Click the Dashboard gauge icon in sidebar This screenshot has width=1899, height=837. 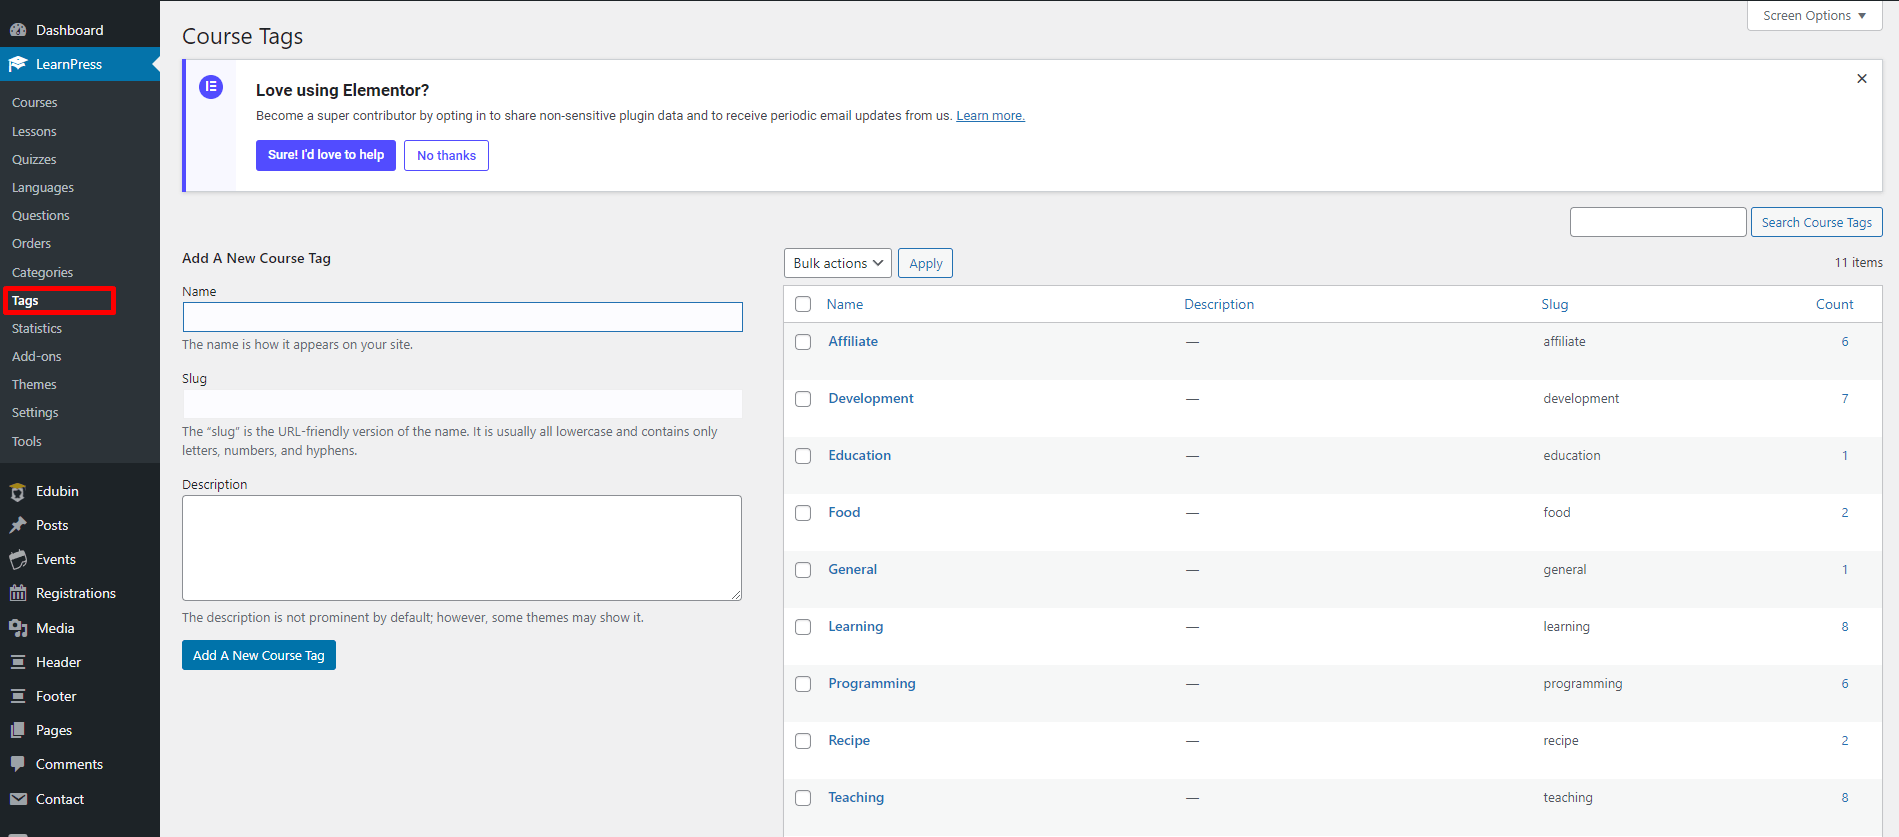[18, 30]
